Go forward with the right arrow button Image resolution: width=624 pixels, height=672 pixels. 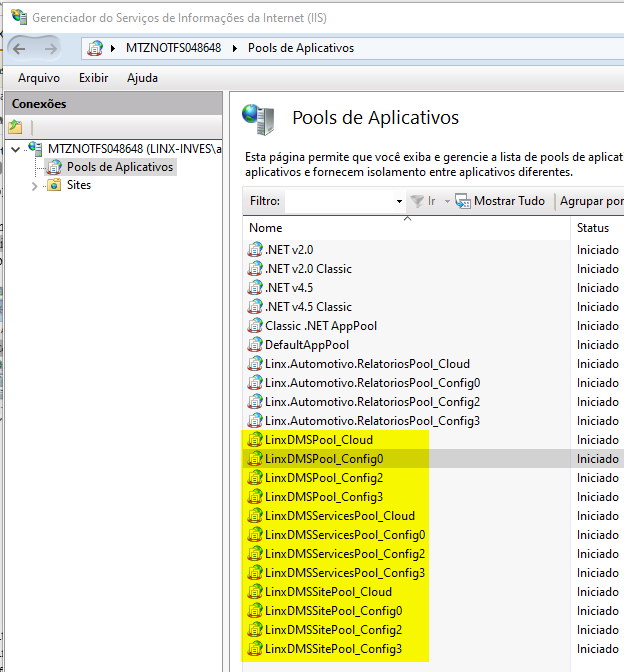pyautogui.click(x=51, y=48)
